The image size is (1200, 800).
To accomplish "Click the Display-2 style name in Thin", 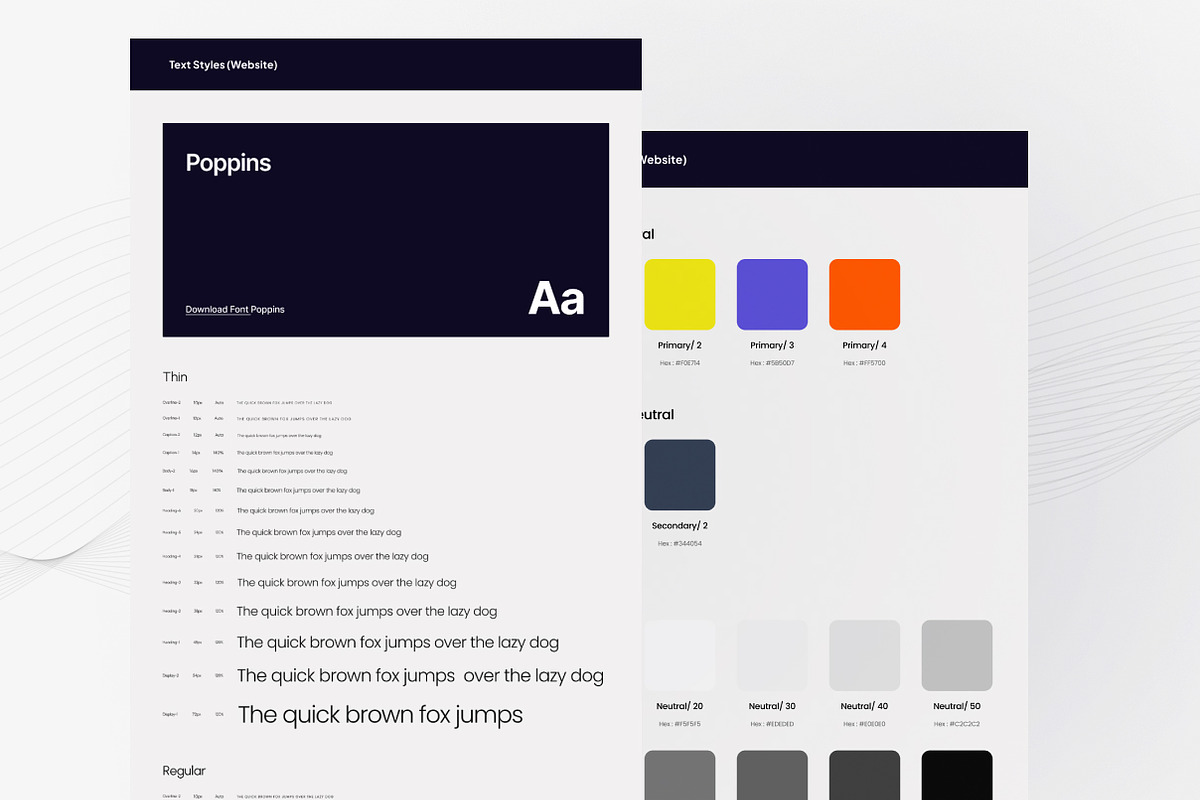I will [170, 676].
